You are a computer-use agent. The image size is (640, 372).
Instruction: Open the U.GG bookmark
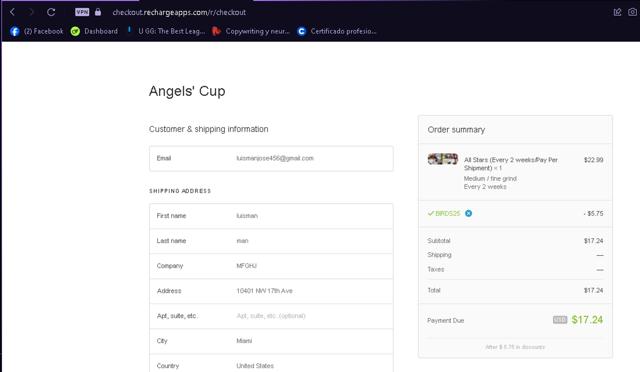click(x=166, y=31)
